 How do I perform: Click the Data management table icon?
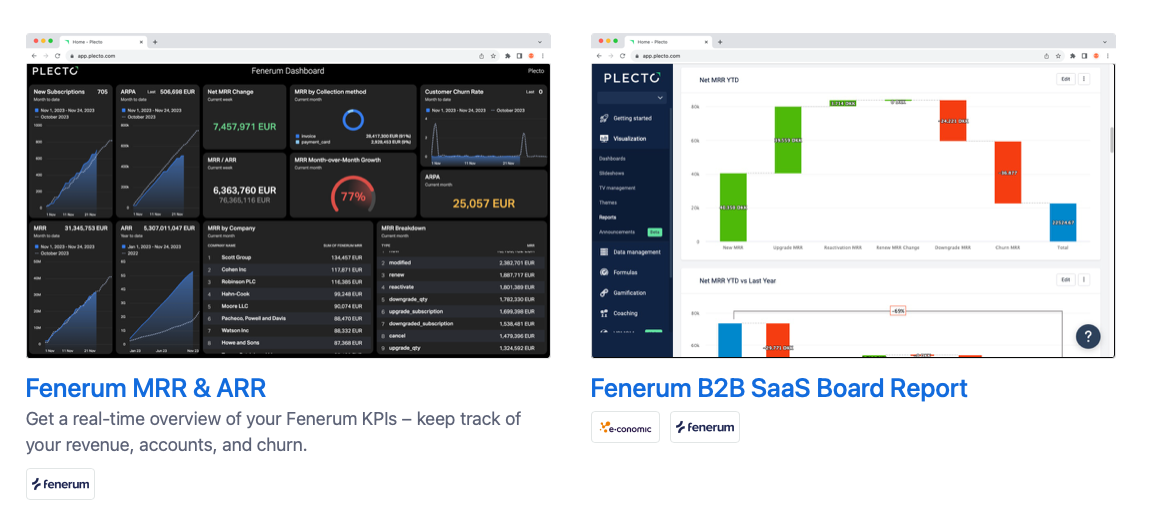tap(604, 252)
